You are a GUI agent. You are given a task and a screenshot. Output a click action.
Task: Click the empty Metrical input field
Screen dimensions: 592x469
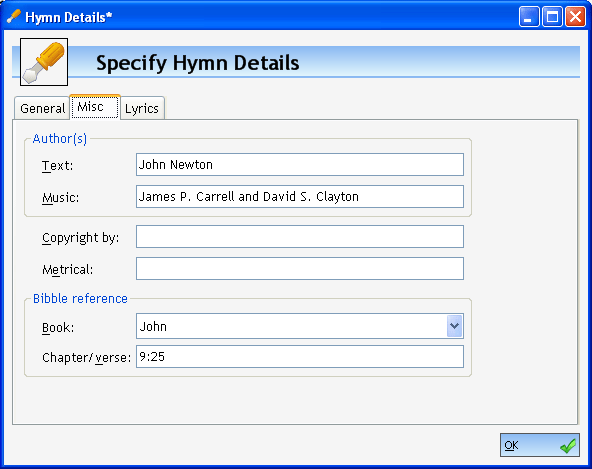[x=300, y=268]
